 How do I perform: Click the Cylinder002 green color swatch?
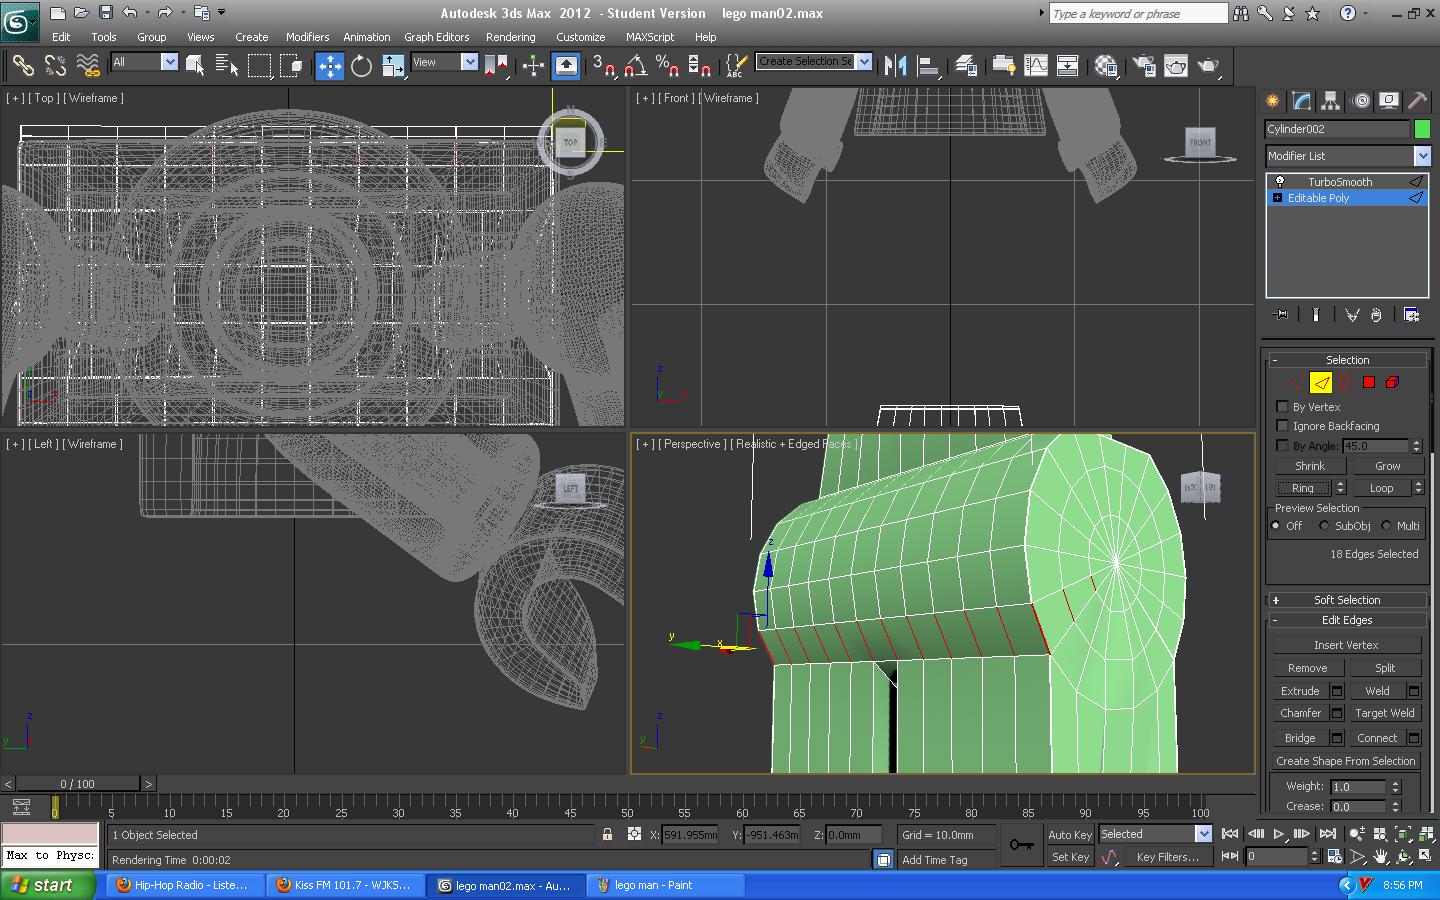pyautogui.click(x=1422, y=129)
